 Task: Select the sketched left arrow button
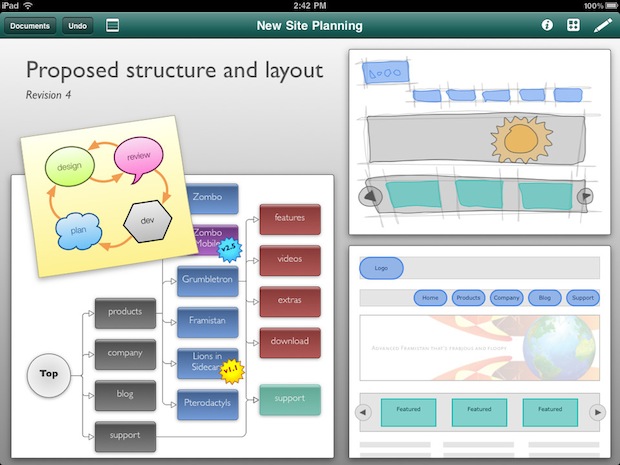point(370,196)
